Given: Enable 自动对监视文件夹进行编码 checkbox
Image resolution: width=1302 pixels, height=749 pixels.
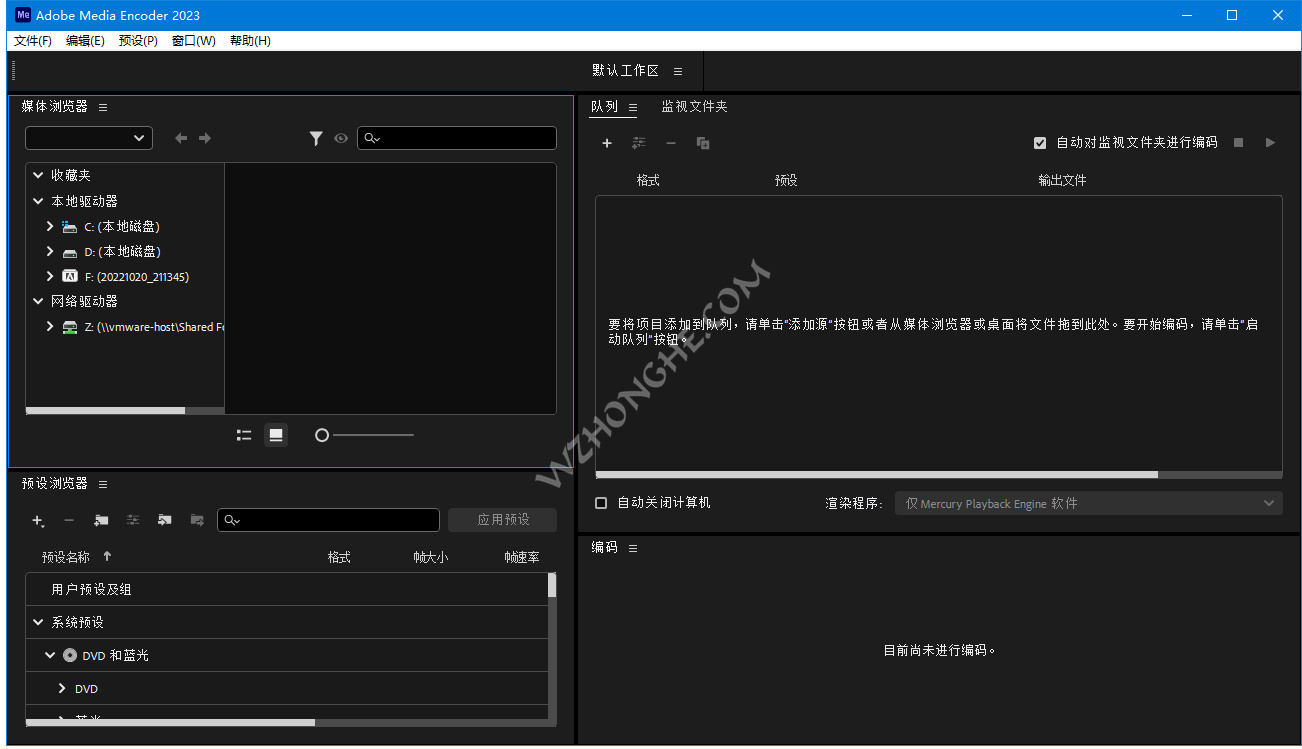Looking at the screenshot, I should point(1040,142).
